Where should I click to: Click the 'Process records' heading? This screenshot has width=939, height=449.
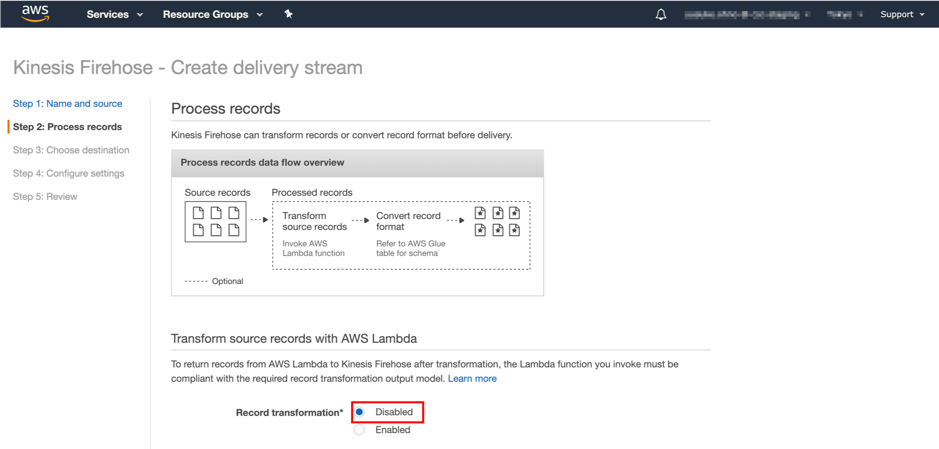pyautogui.click(x=226, y=109)
